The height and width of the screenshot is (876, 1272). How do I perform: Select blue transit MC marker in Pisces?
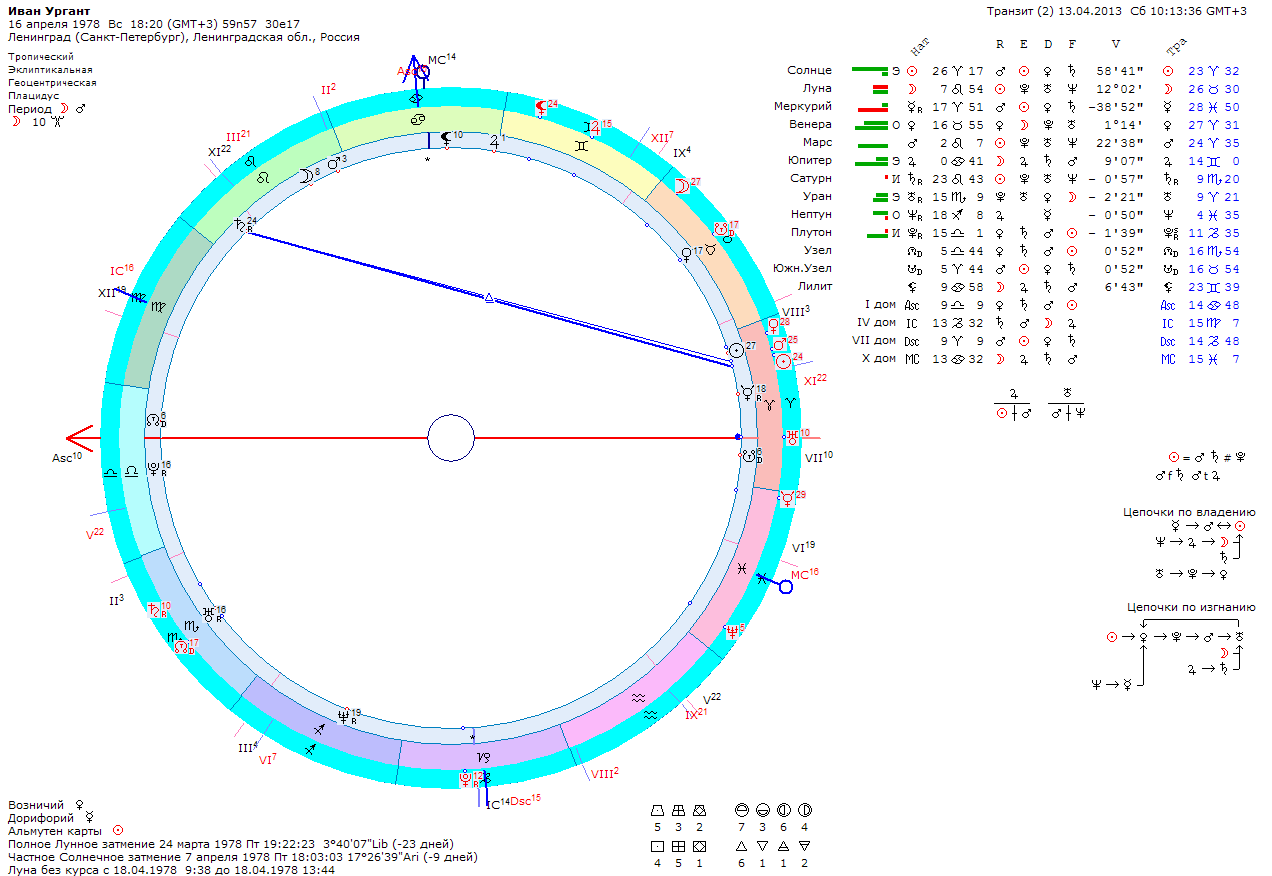point(785,586)
